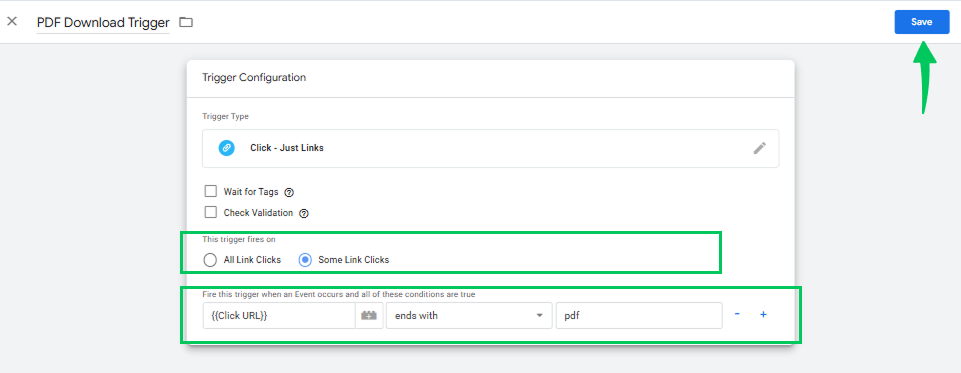Edit trigger type using the pencil icon

[759, 148]
